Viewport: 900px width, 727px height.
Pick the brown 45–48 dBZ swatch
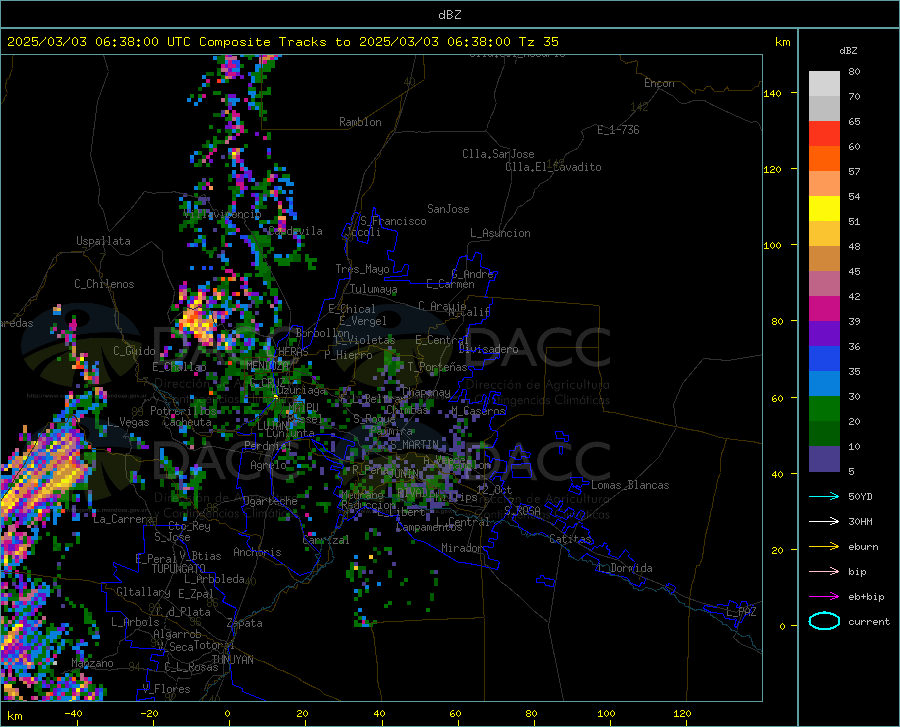824,259
